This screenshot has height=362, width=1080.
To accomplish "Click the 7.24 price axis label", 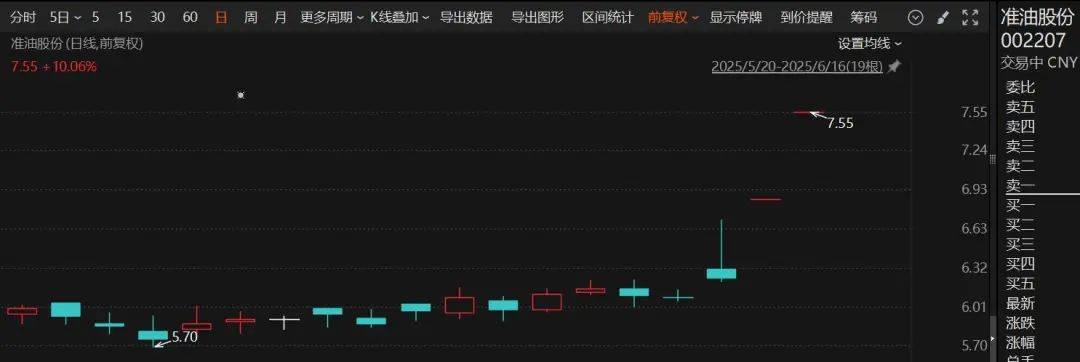I will tap(974, 150).
